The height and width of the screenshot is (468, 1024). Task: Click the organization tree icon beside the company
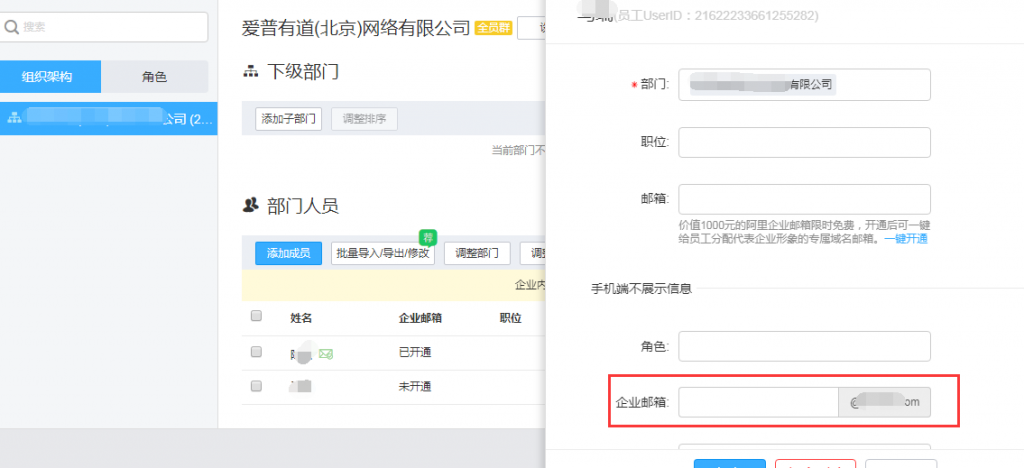click(14, 118)
